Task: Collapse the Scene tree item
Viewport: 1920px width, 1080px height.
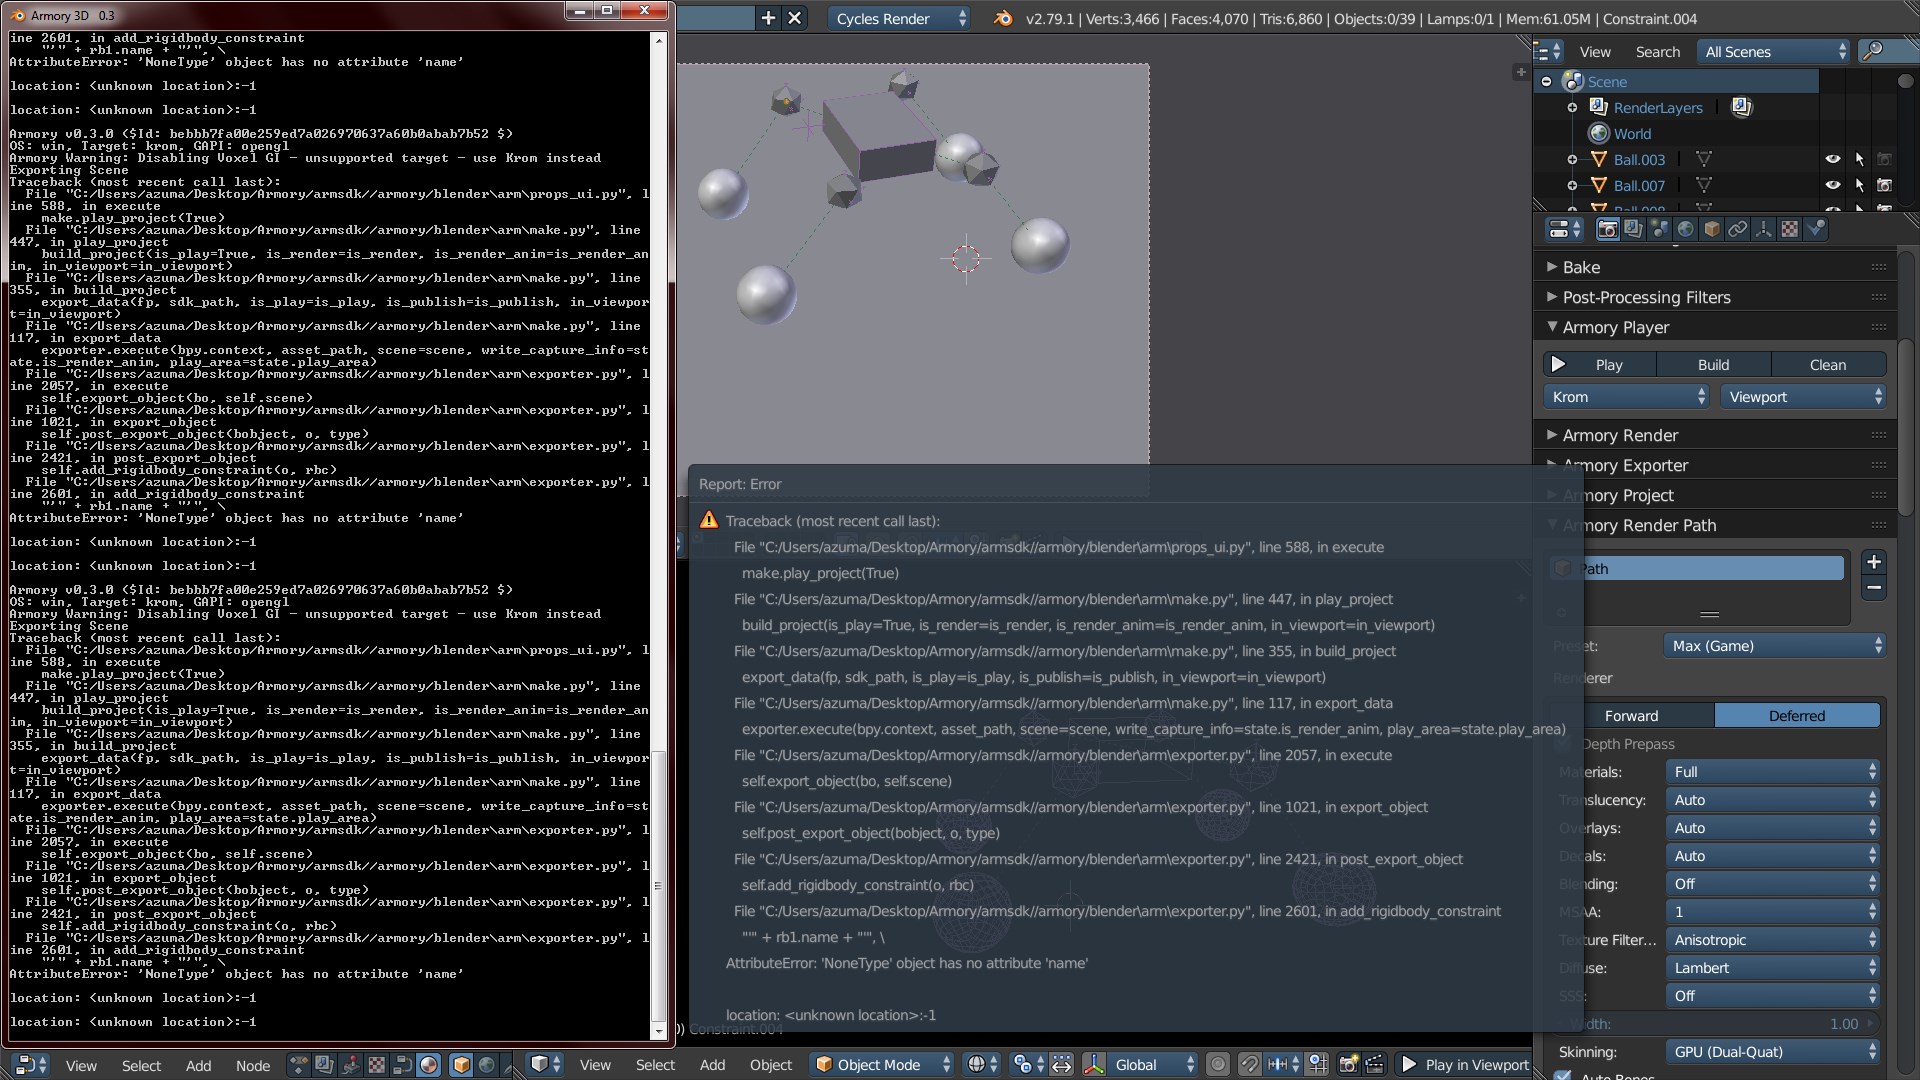Action: (1547, 81)
